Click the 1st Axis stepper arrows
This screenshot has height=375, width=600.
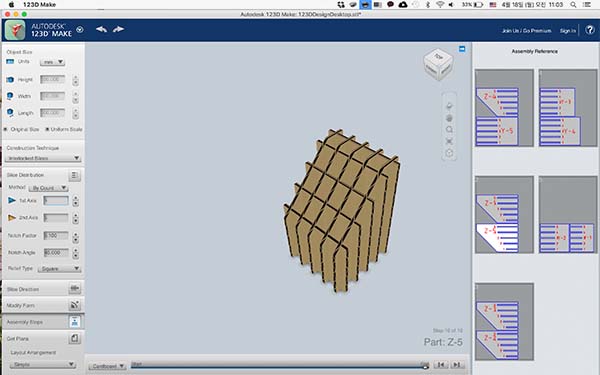pos(75,201)
